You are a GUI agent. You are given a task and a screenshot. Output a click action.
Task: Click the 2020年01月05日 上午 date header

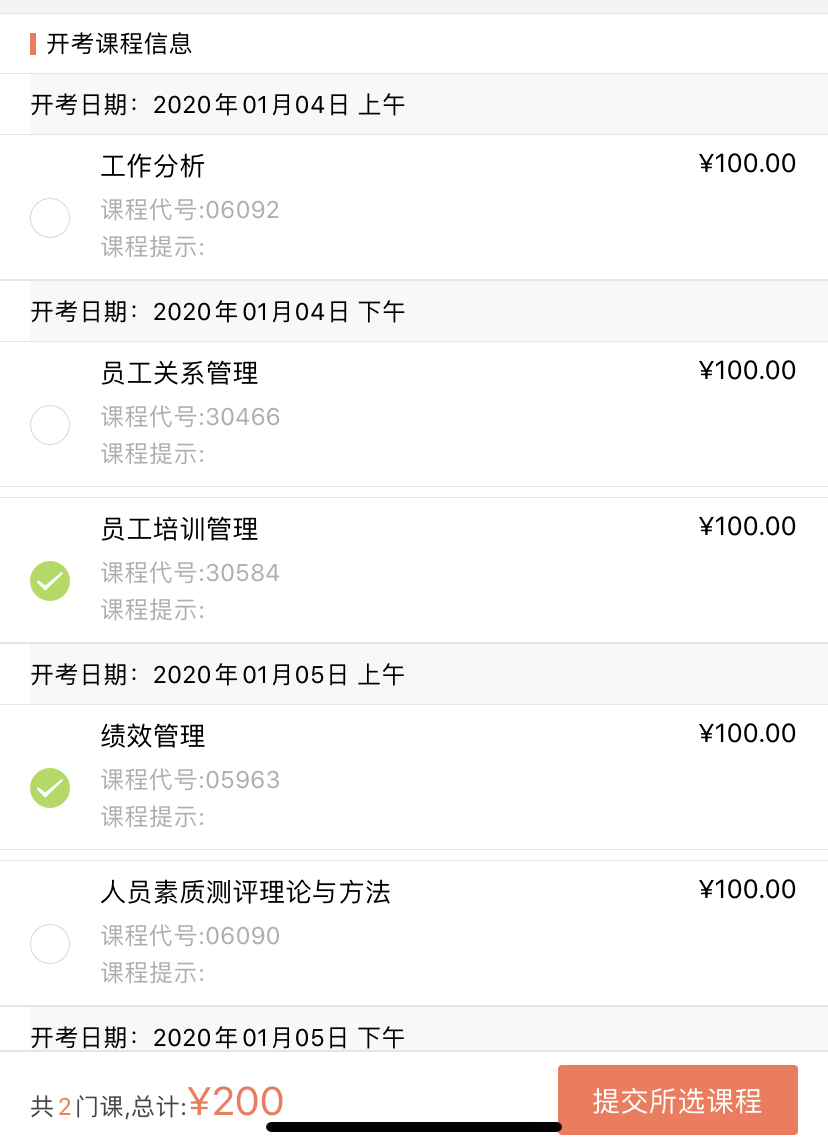coord(218,675)
